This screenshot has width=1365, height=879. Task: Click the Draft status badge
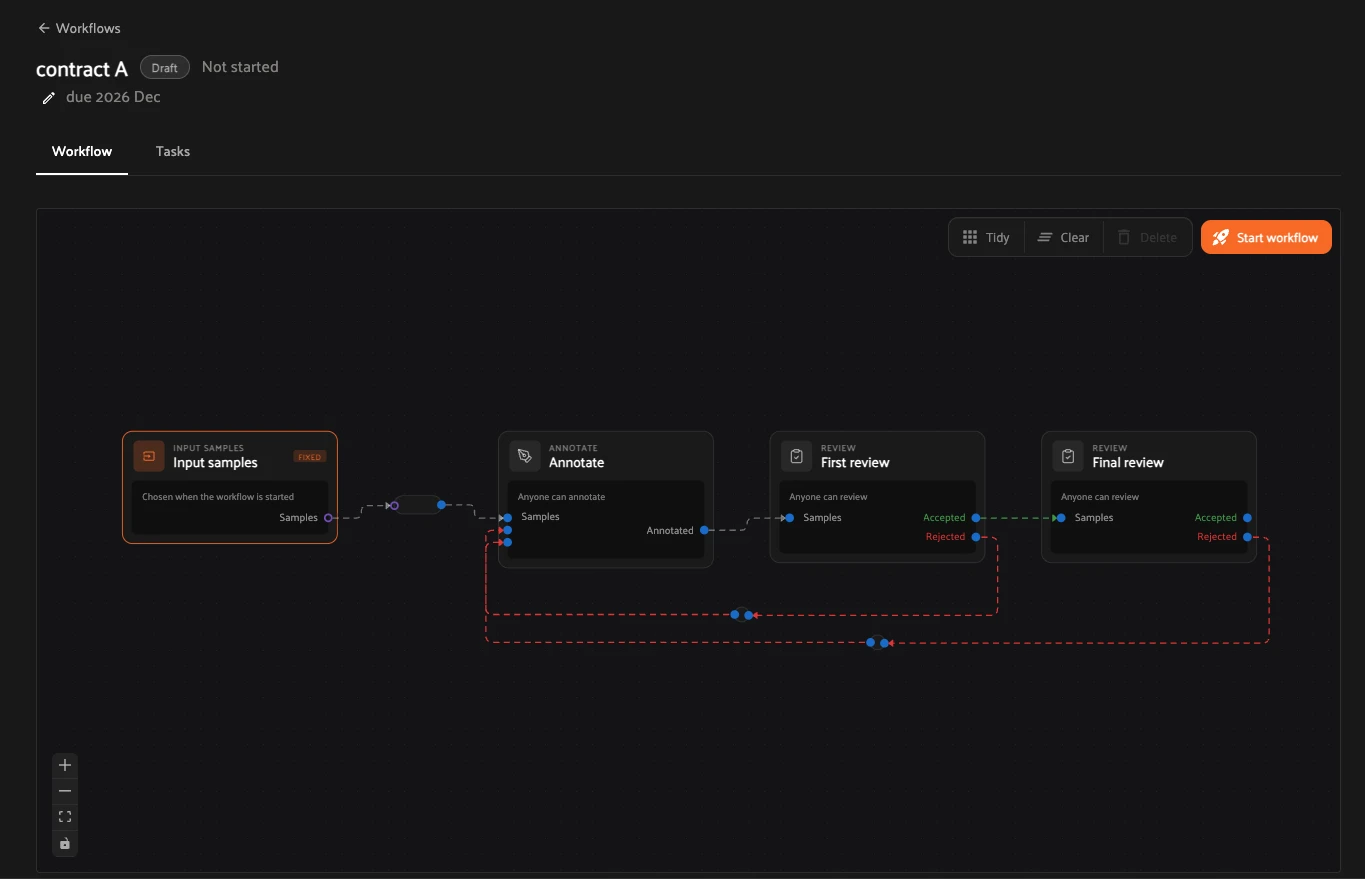165,68
